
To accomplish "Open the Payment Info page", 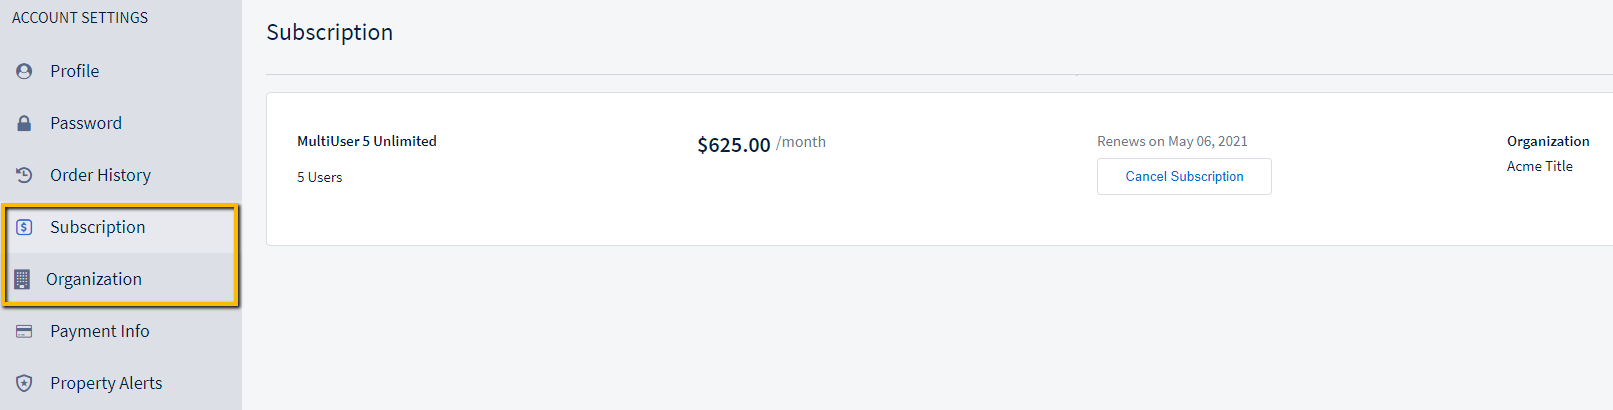I will pyautogui.click(x=100, y=332).
